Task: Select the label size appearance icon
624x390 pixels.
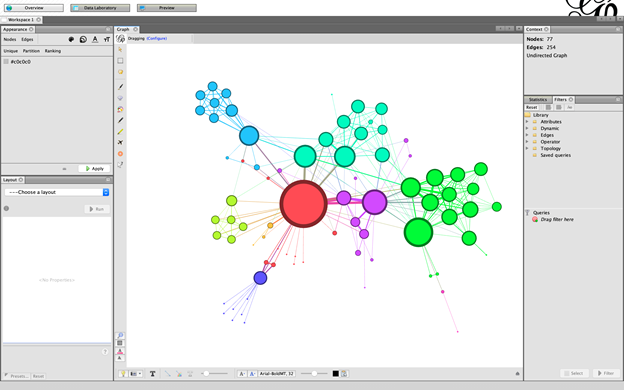Action: (x=107, y=39)
